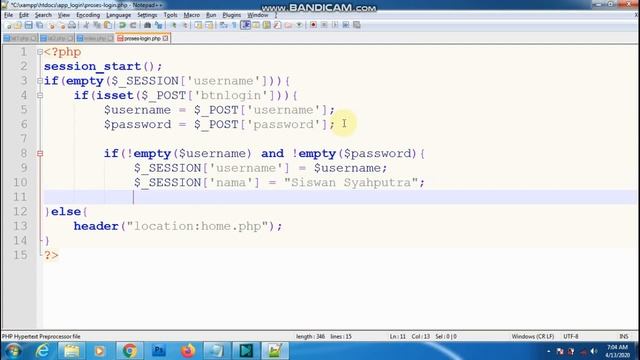The image size is (640, 360).
Task: Toggle INS insert mode in status bar
Action: [x=624, y=336]
